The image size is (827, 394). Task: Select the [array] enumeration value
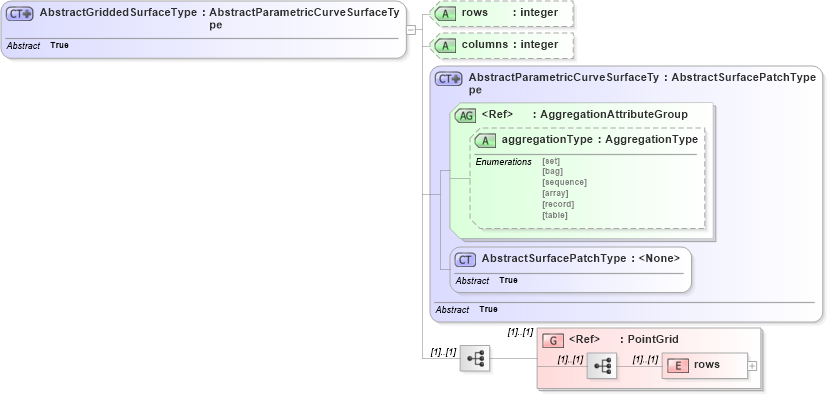[555, 193]
